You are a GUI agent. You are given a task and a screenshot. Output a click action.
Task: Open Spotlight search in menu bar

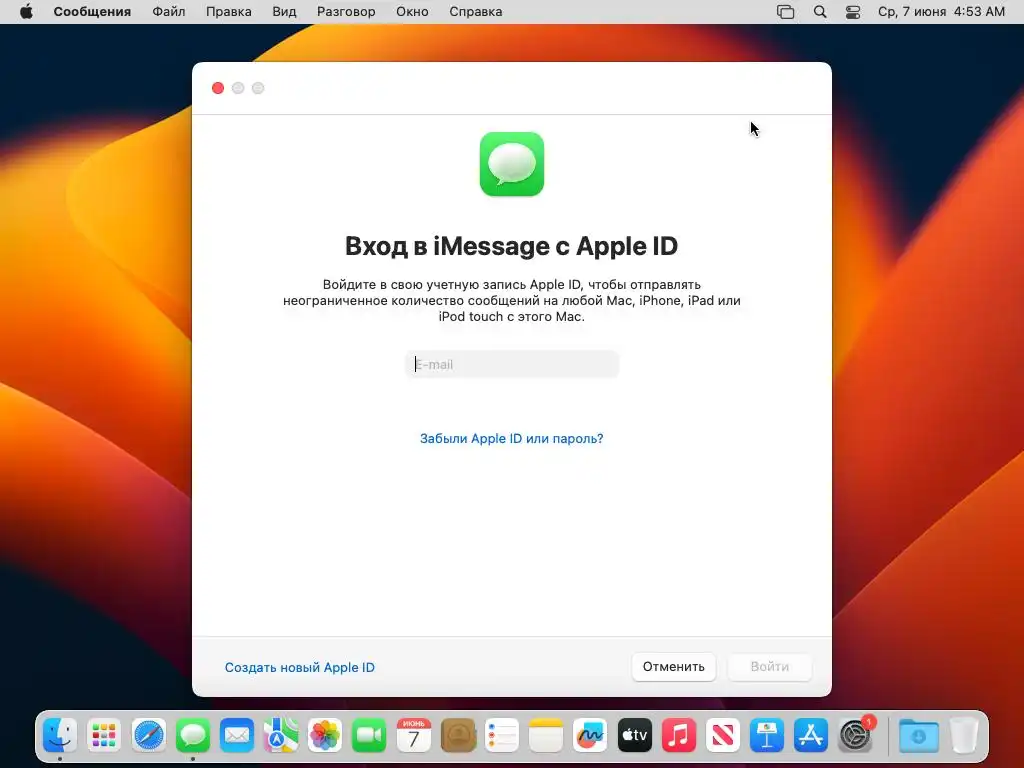coord(820,12)
